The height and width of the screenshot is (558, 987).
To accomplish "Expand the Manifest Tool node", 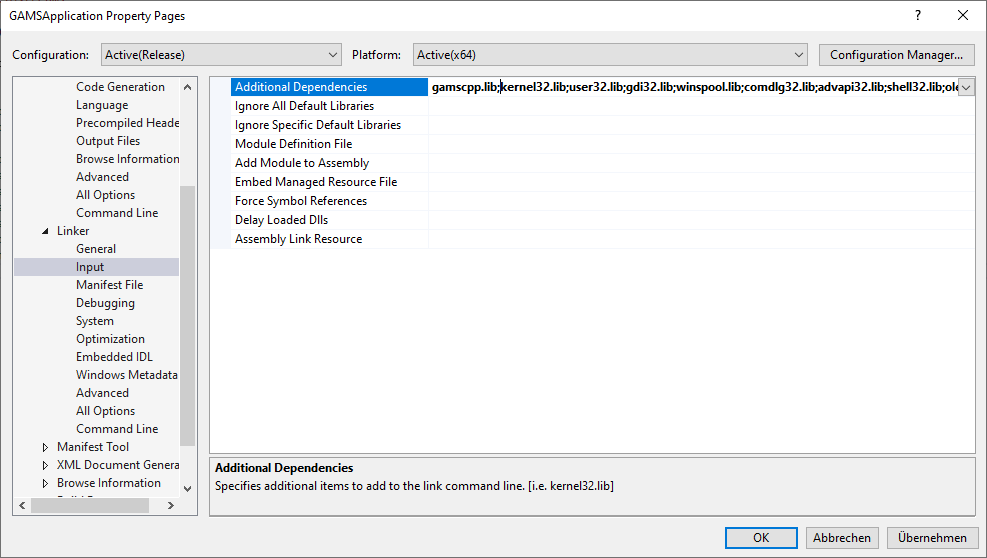I will [x=46, y=447].
